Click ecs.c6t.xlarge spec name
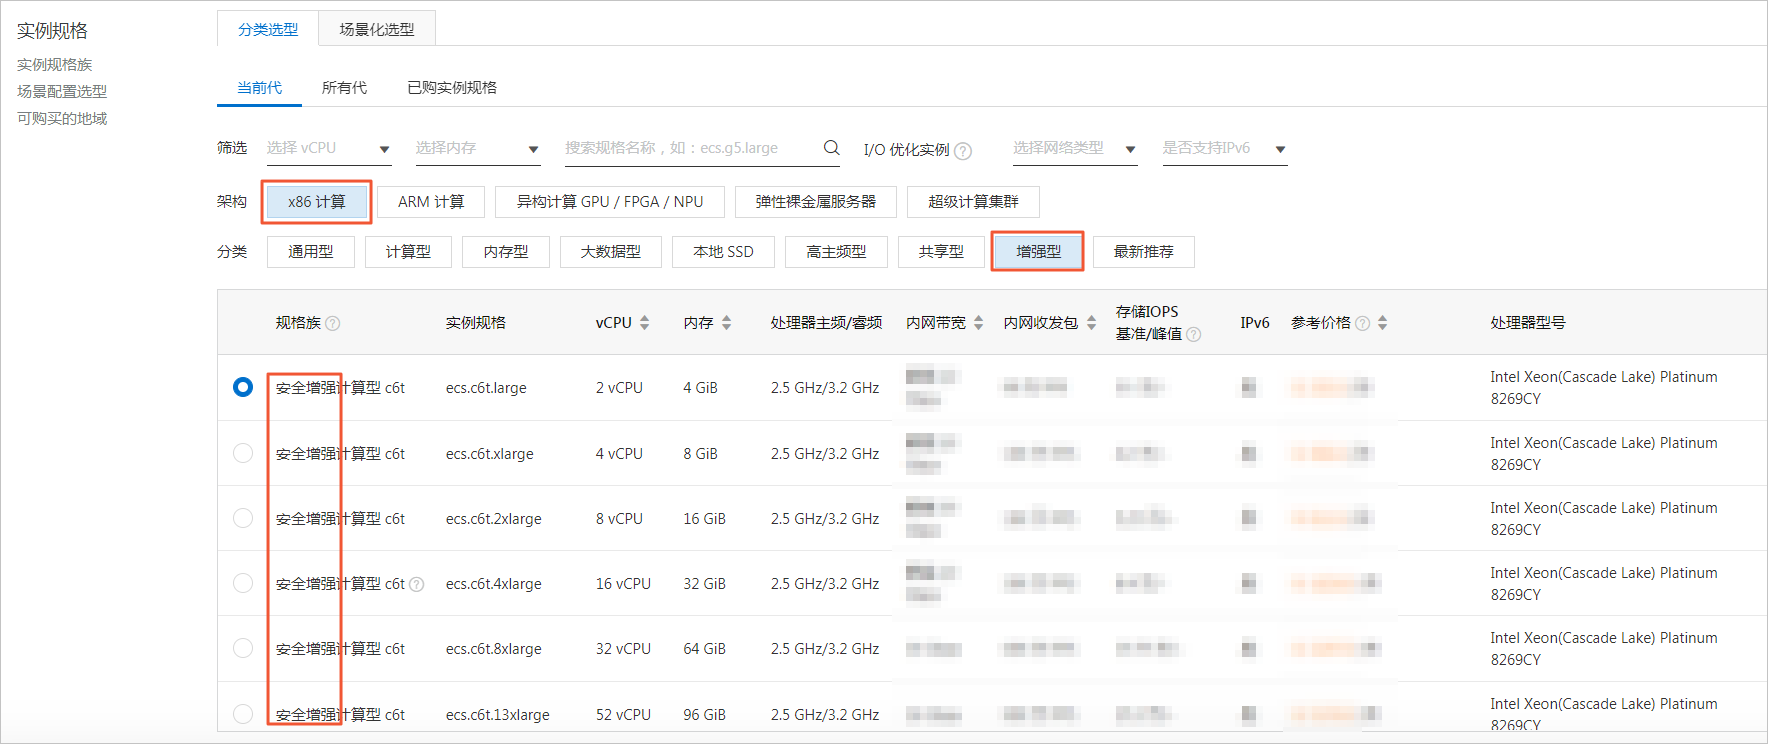 (490, 454)
